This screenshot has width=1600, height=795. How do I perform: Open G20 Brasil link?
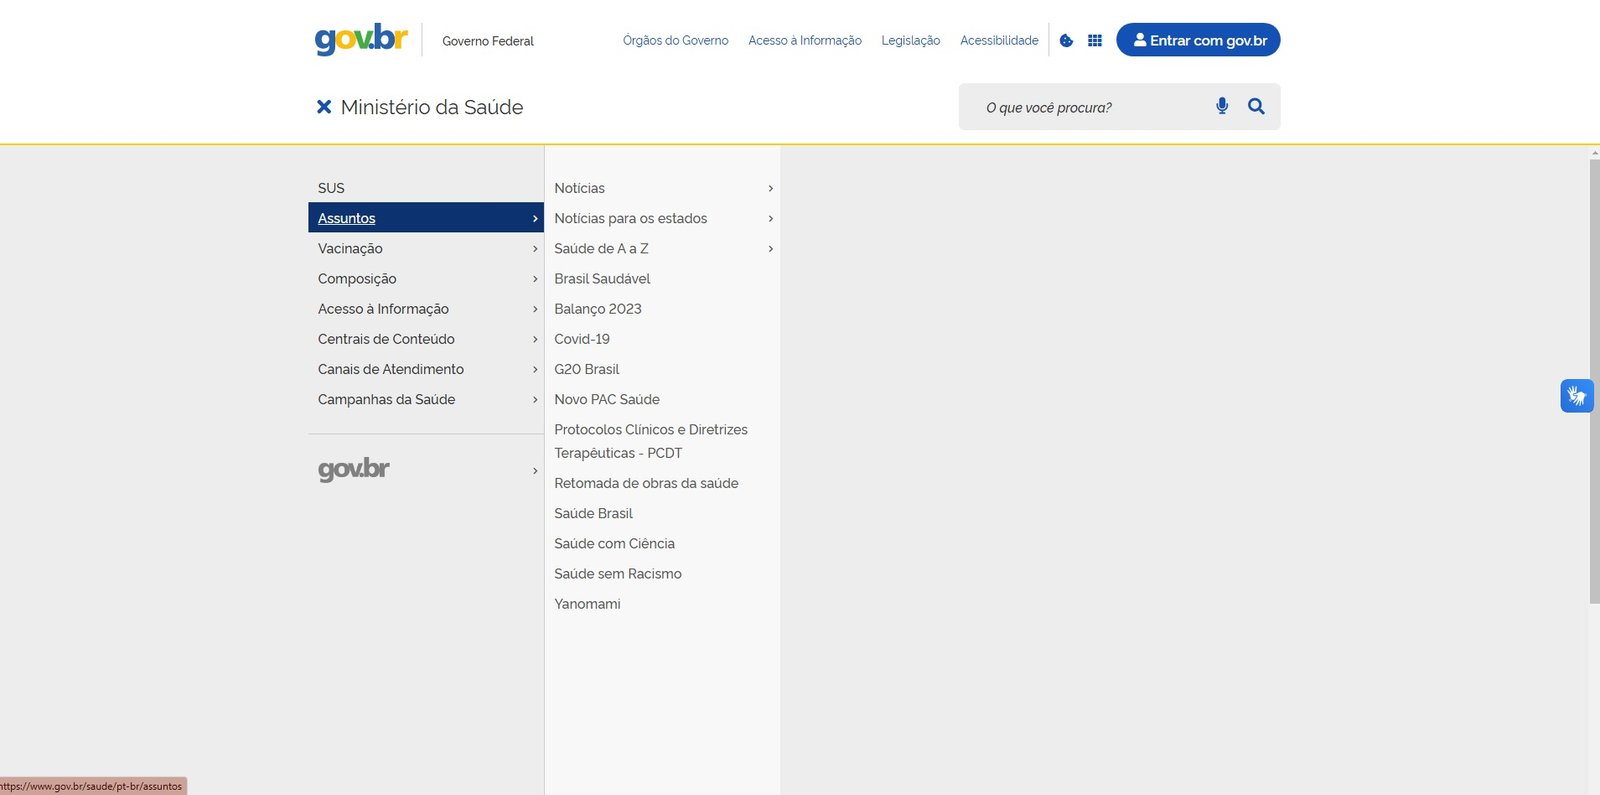(587, 369)
